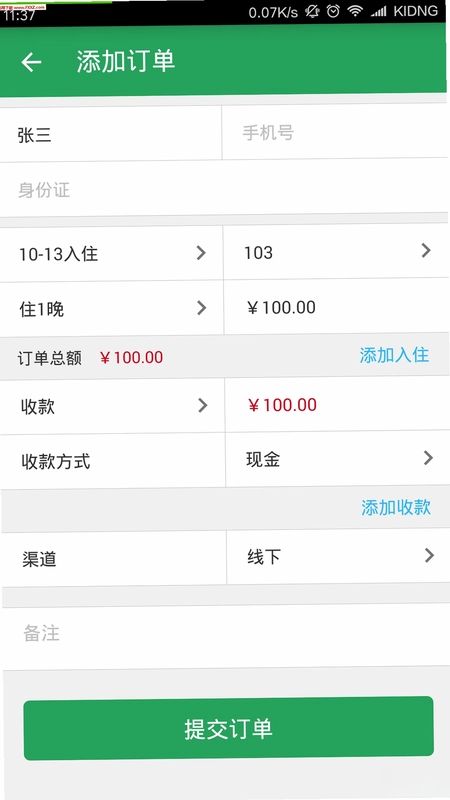Focus the 身份证 ID number field
This screenshot has height=800, width=450.
tap(224, 189)
